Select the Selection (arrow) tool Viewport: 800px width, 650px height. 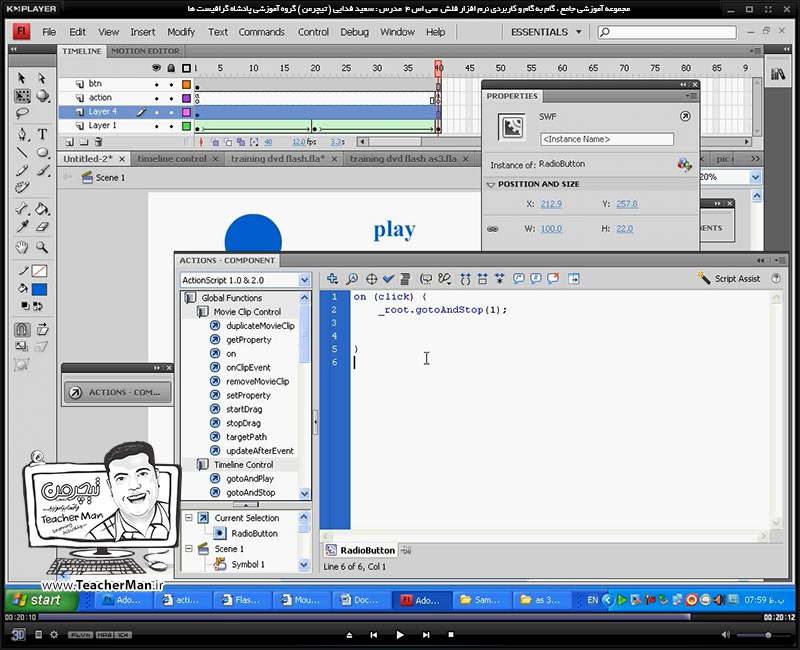coord(21,78)
